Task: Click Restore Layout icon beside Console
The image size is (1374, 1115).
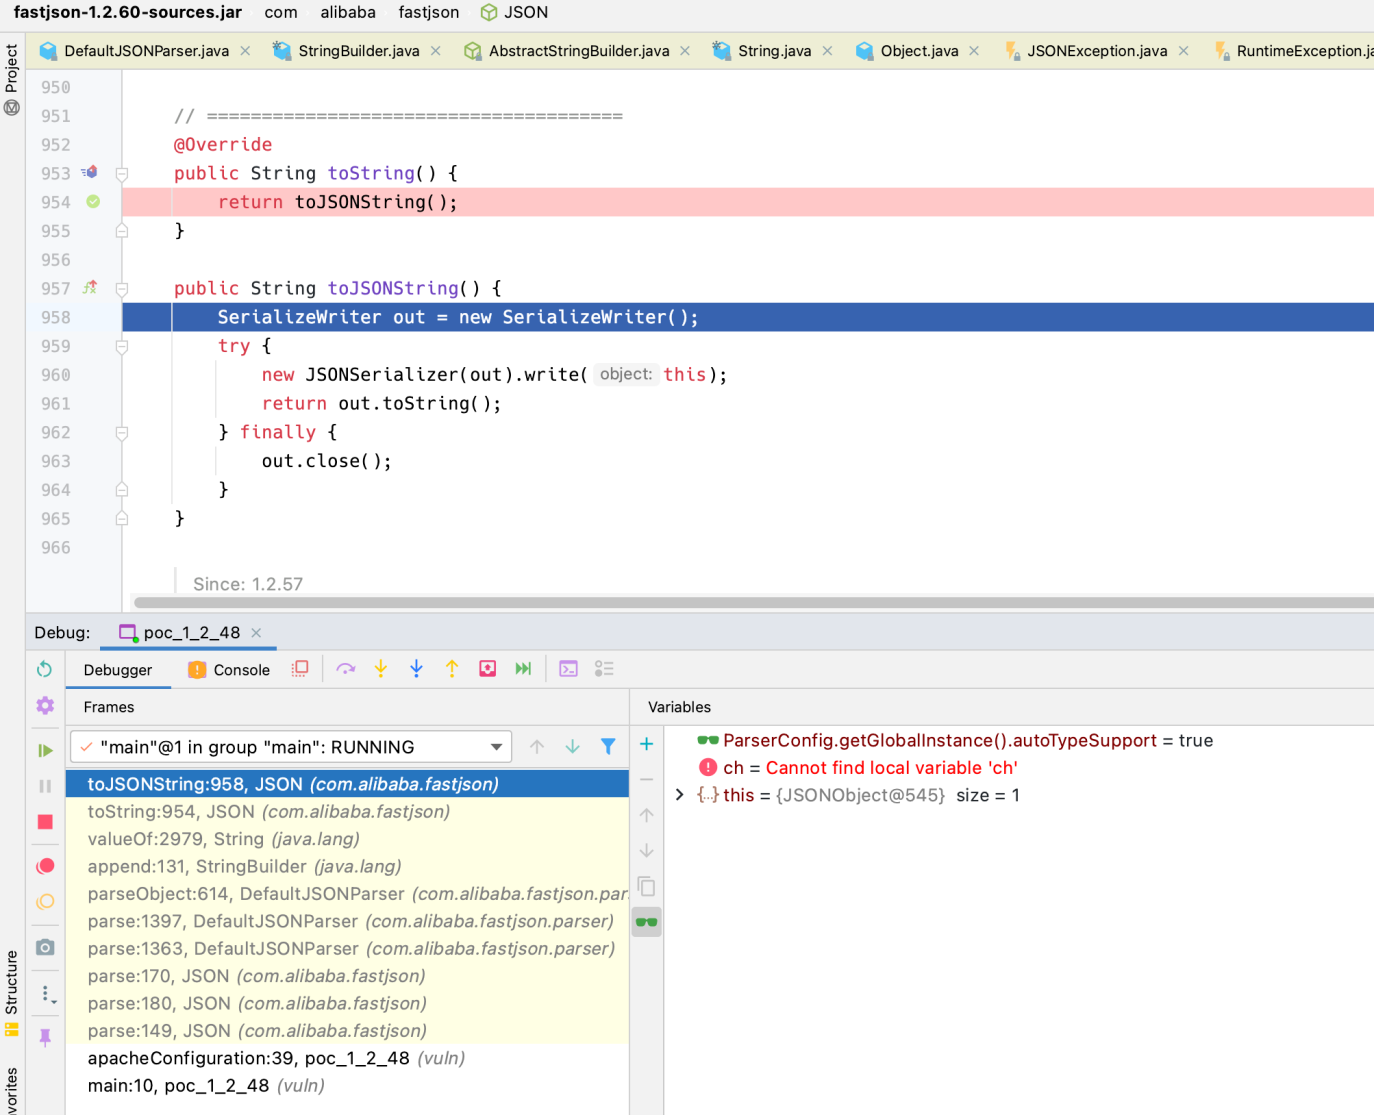Action: [300, 669]
